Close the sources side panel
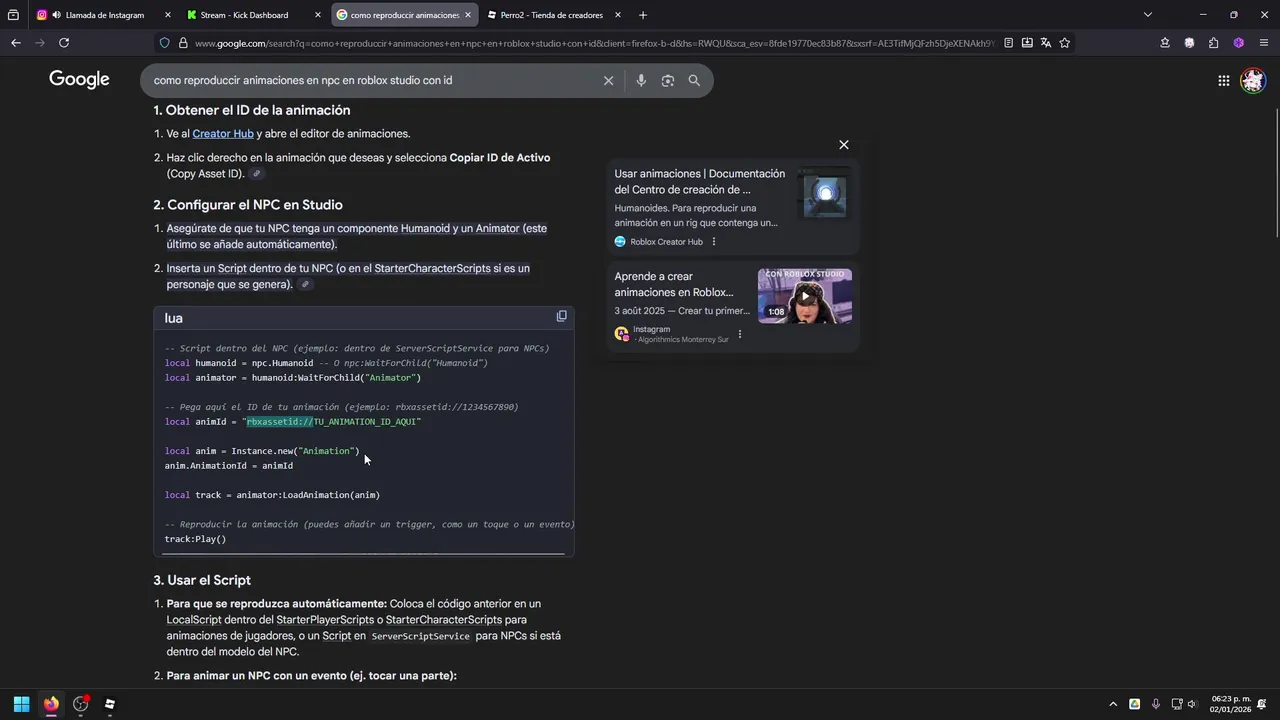 844,145
